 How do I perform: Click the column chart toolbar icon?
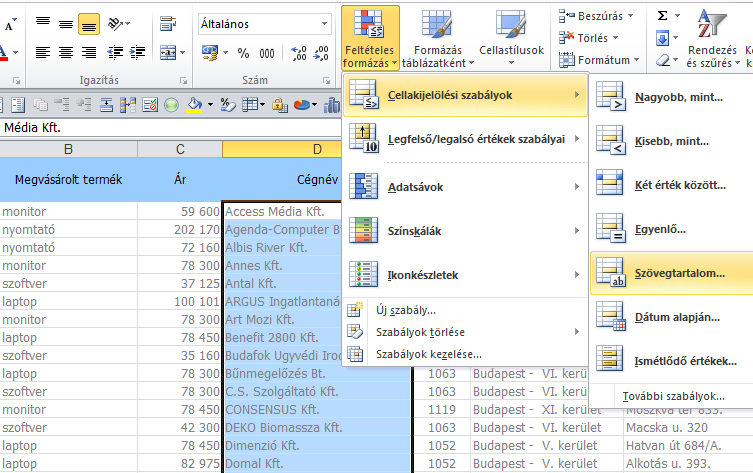click(x=332, y=105)
